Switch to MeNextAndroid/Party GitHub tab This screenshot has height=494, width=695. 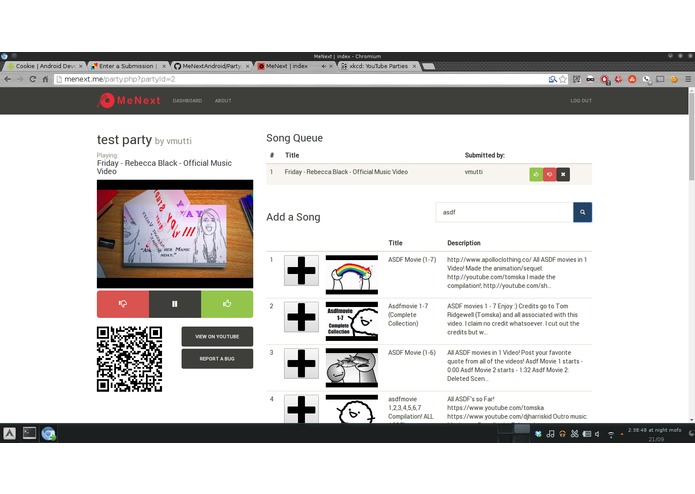pyautogui.click(x=210, y=66)
